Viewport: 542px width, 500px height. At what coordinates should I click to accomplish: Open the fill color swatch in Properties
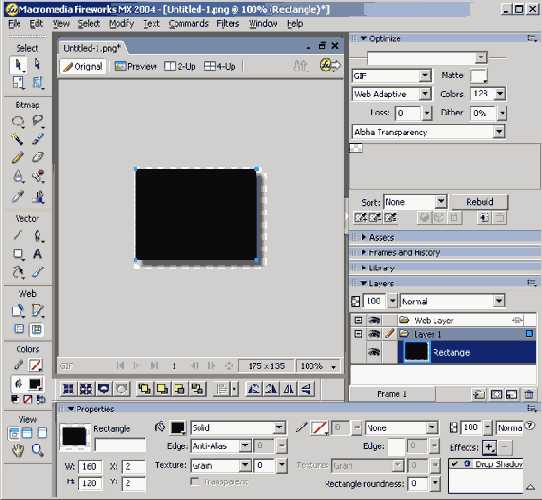click(178, 428)
